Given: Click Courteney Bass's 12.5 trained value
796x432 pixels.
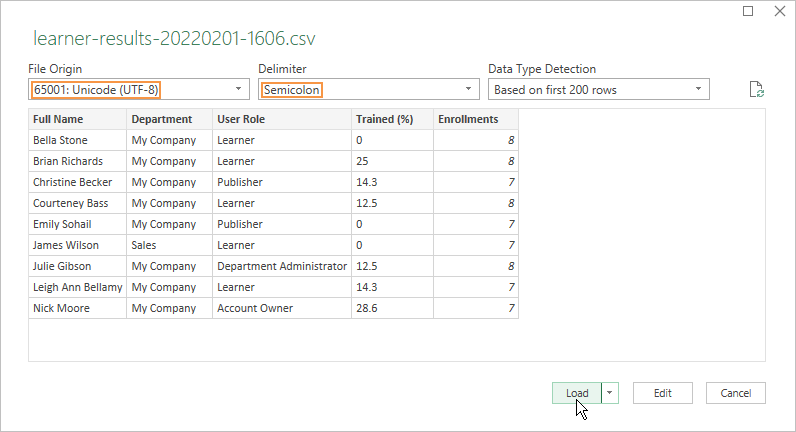Looking at the screenshot, I should coord(392,203).
